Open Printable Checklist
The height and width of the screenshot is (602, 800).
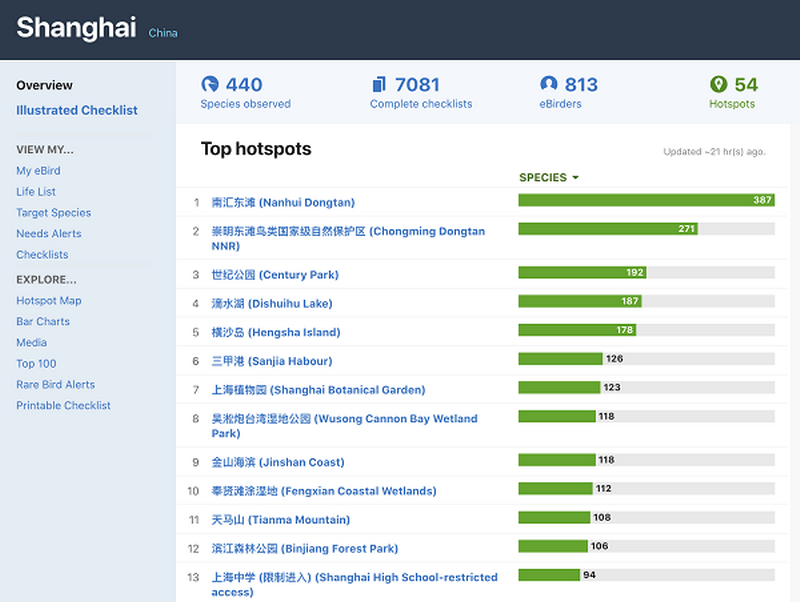63,405
